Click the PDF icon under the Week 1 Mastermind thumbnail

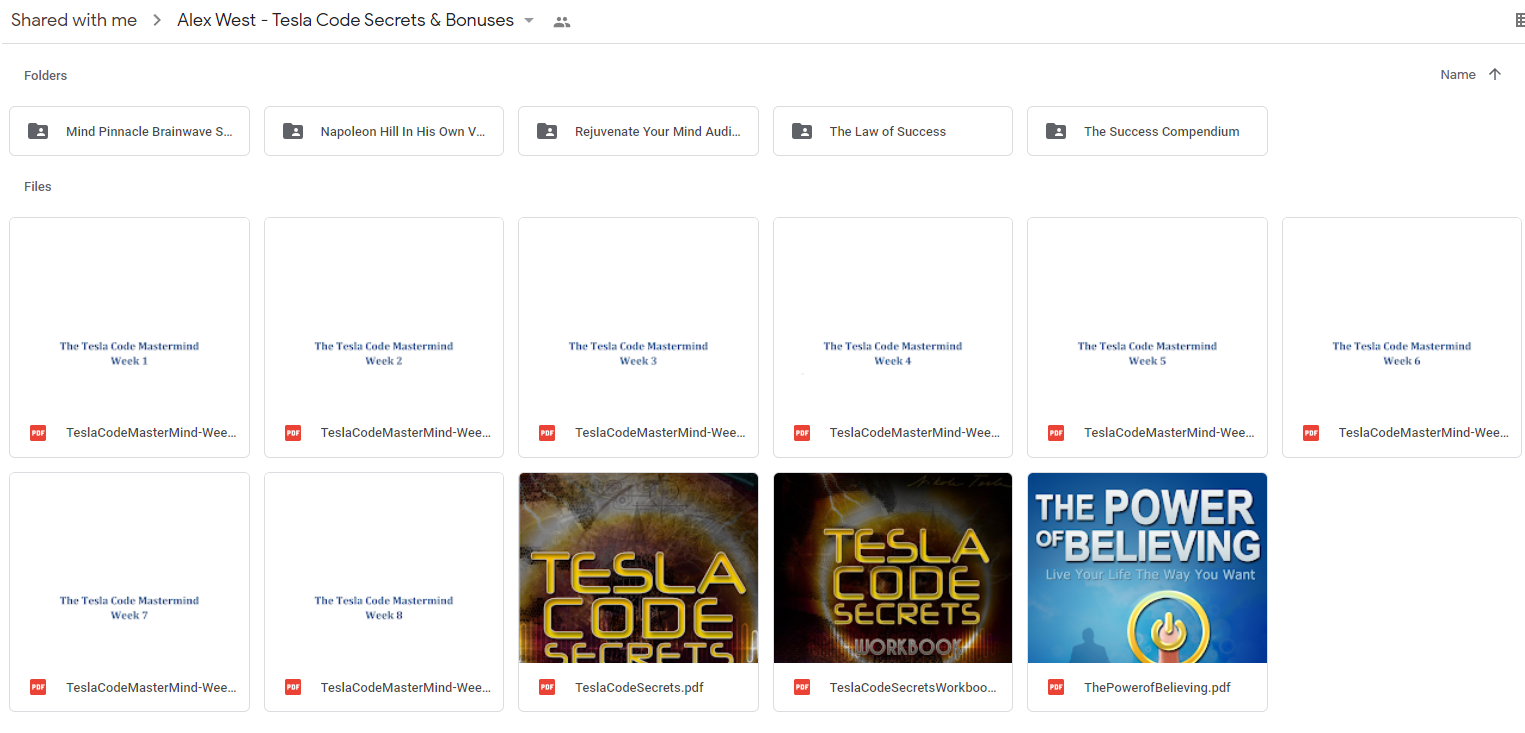pyautogui.click(x=38, y=433)
